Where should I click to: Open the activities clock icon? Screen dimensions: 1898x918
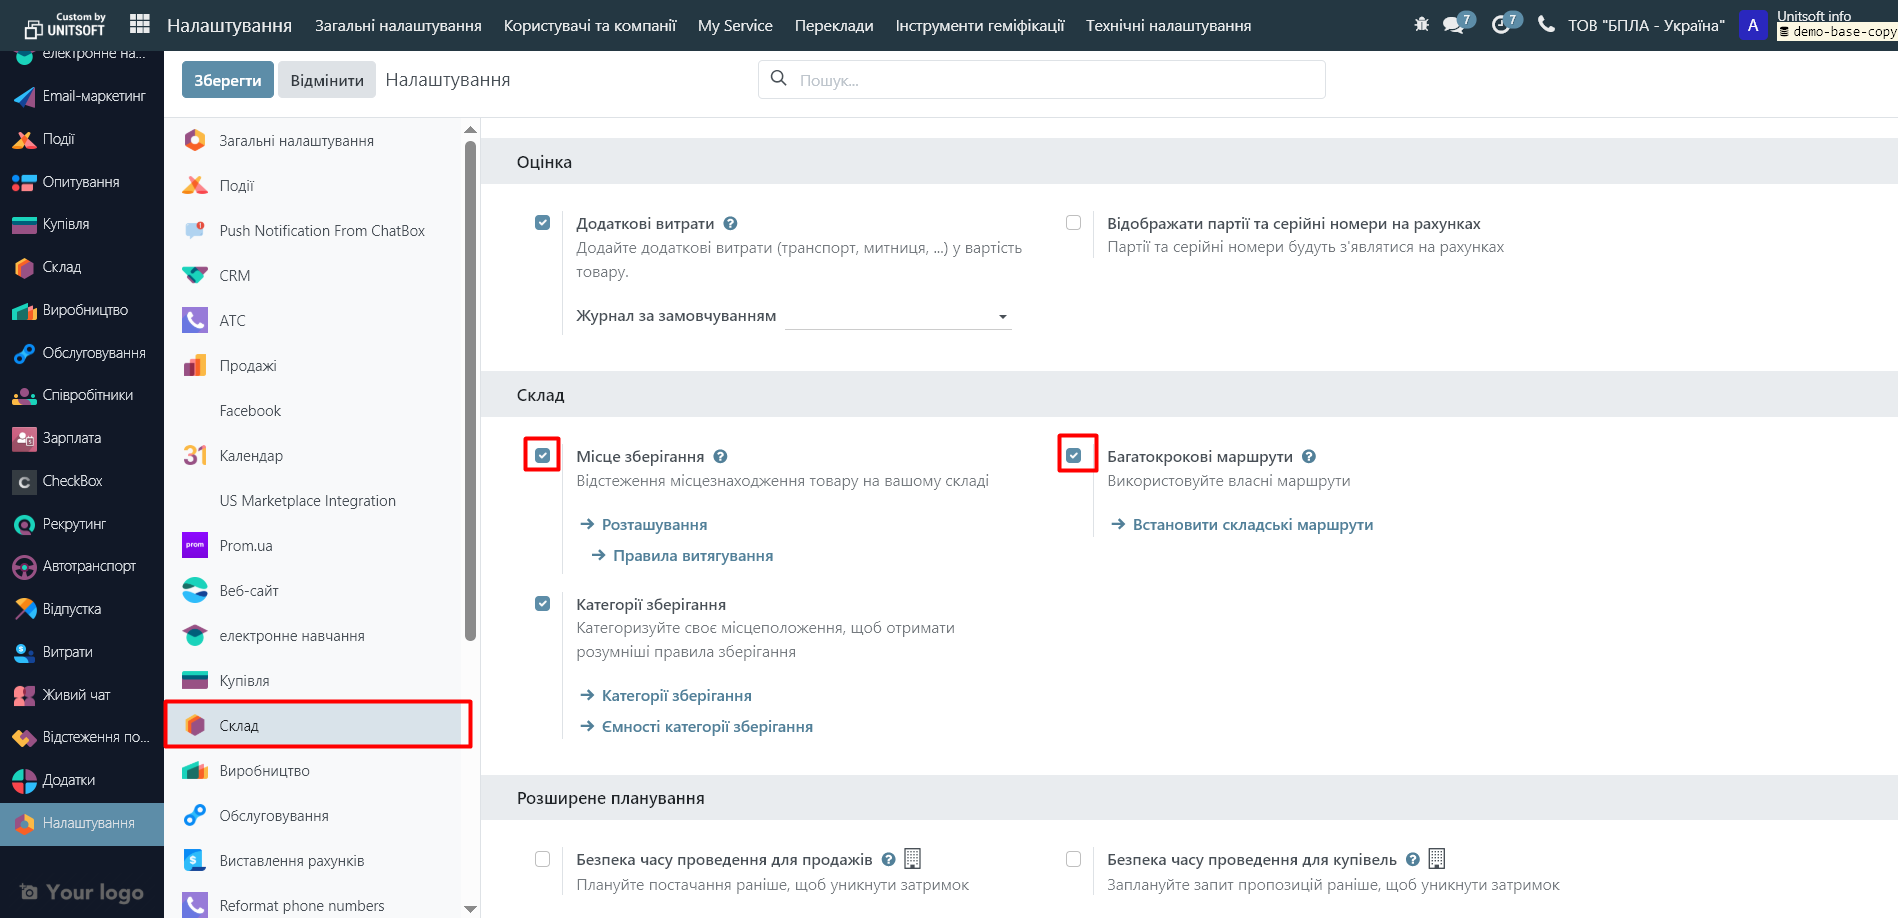pos(1501,25)
